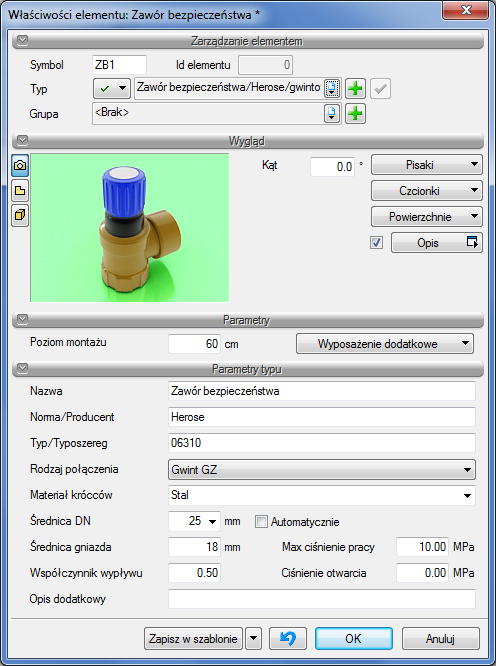This screenshot has height=666, width=496.
Task: Switch to the folder view icon
Action: tap(20, 190)
